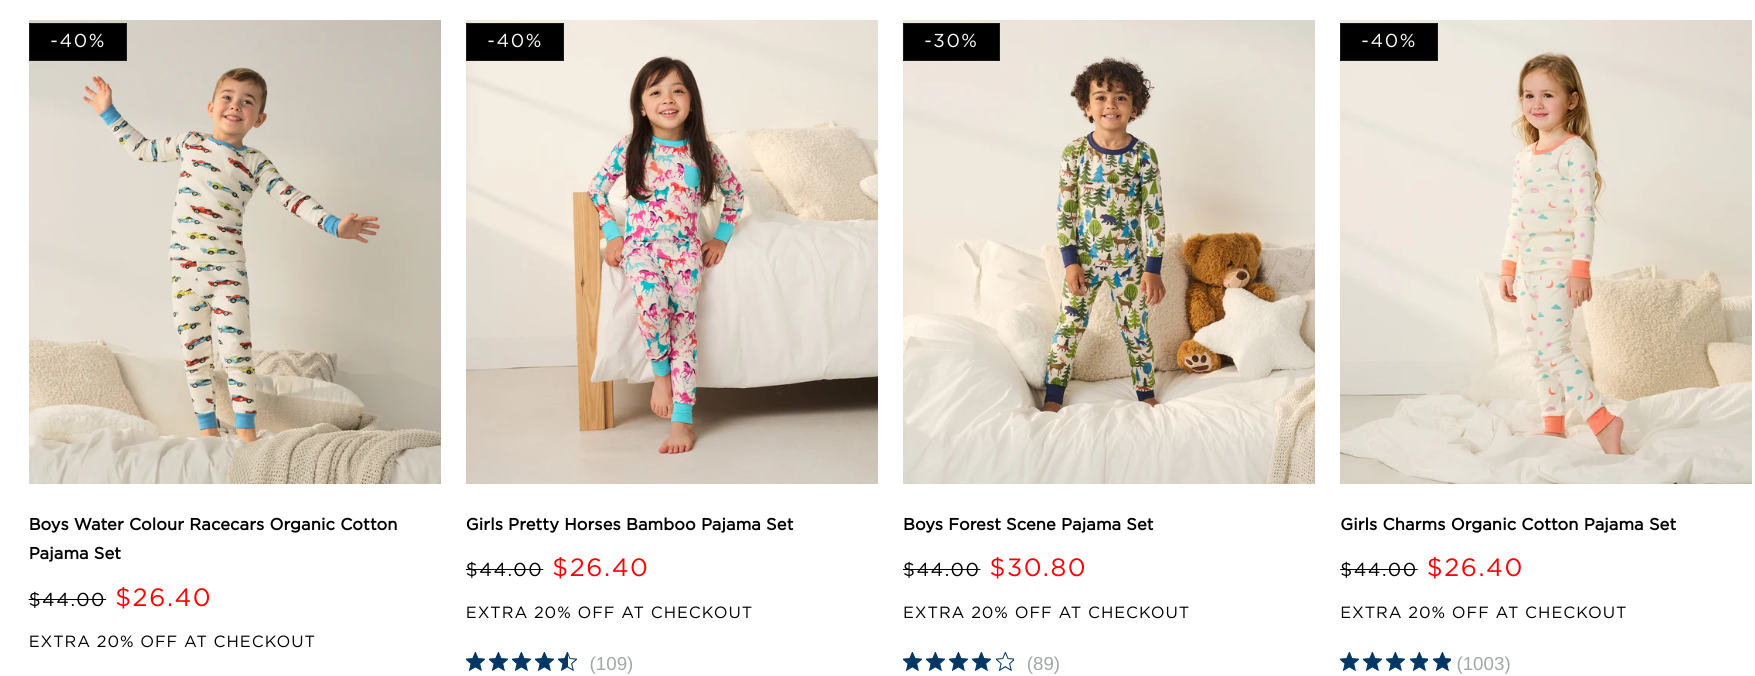View the (1003) reviews count
Screen dimensions: 1755x676
[1483, 663]
